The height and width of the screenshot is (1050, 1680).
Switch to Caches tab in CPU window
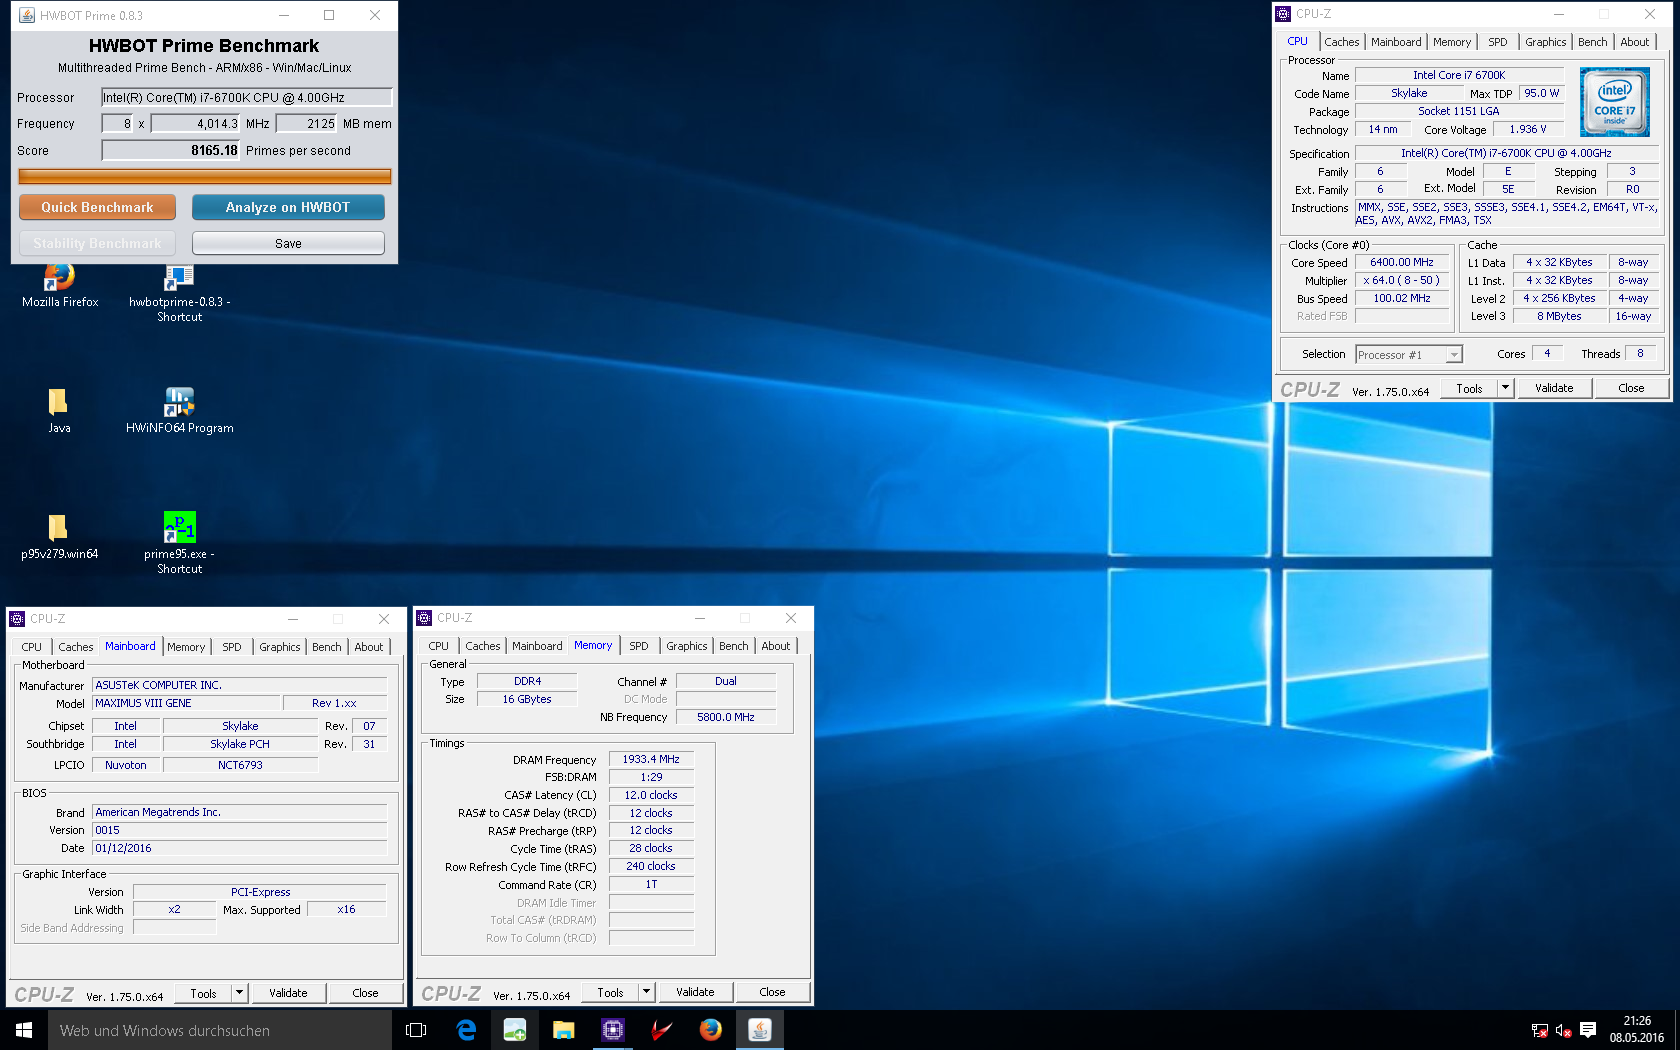1341,42
